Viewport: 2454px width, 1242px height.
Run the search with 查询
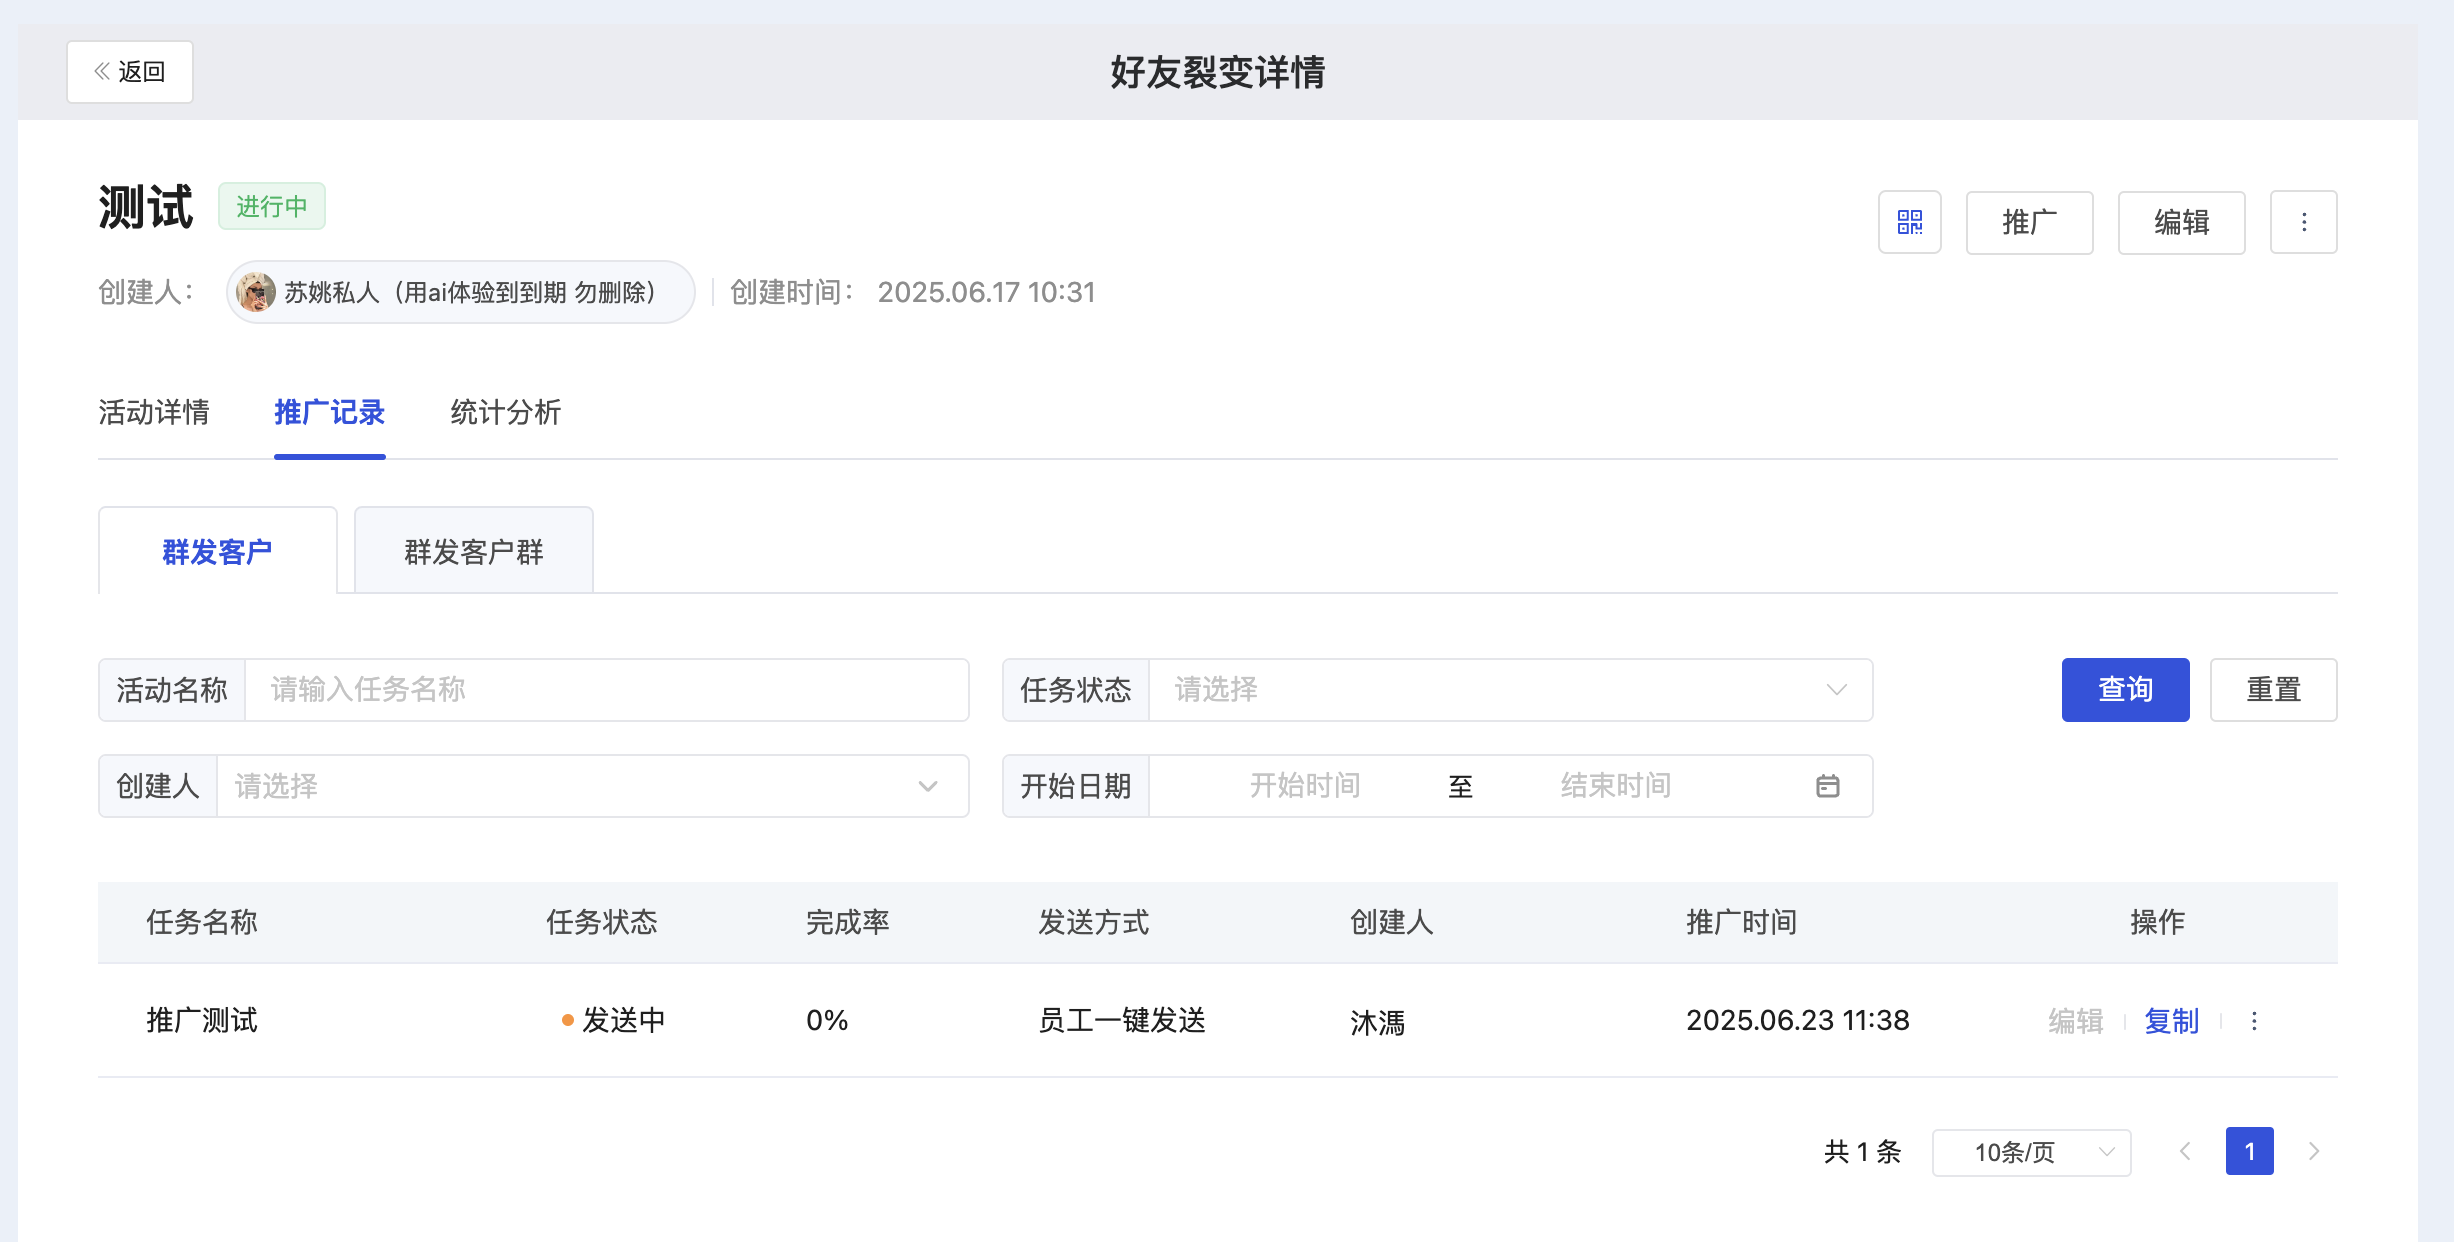coord(2125,689)
